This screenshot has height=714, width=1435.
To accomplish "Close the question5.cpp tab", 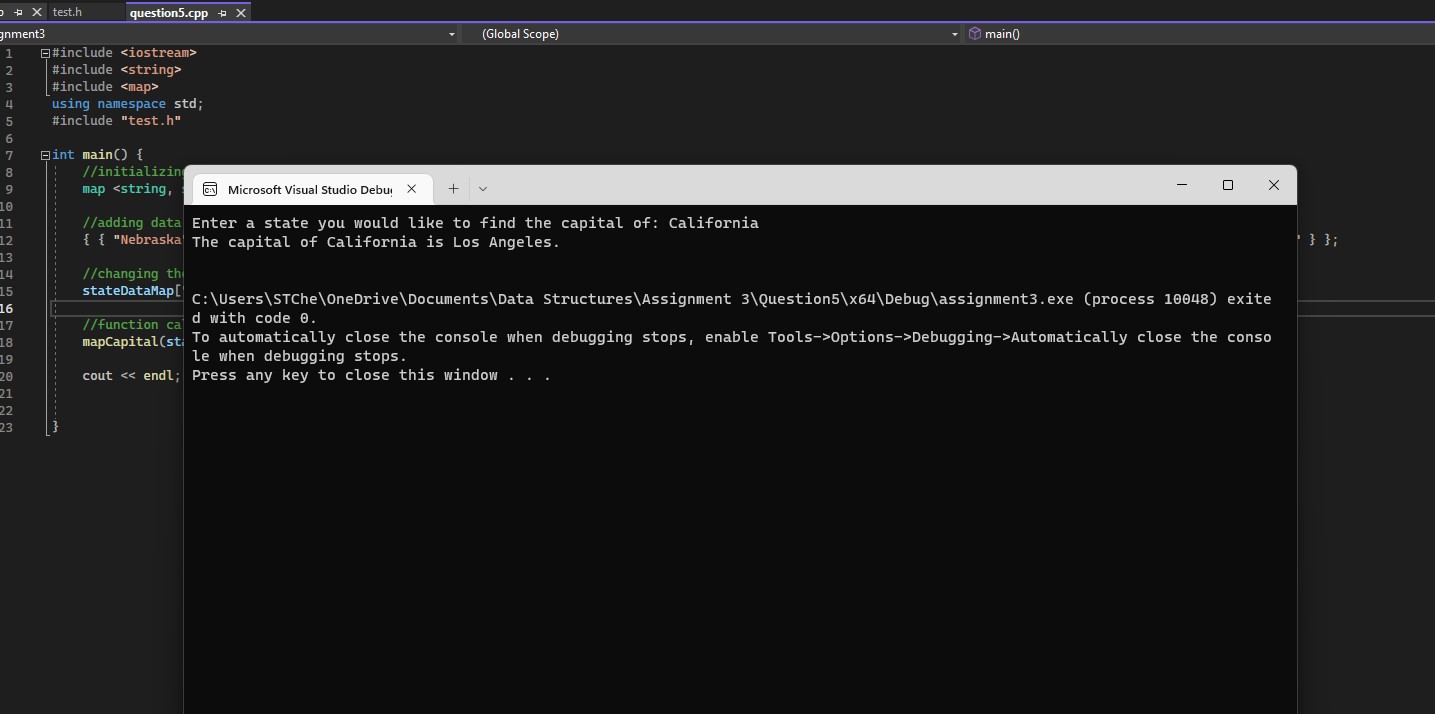I will (x=241, y=12).
